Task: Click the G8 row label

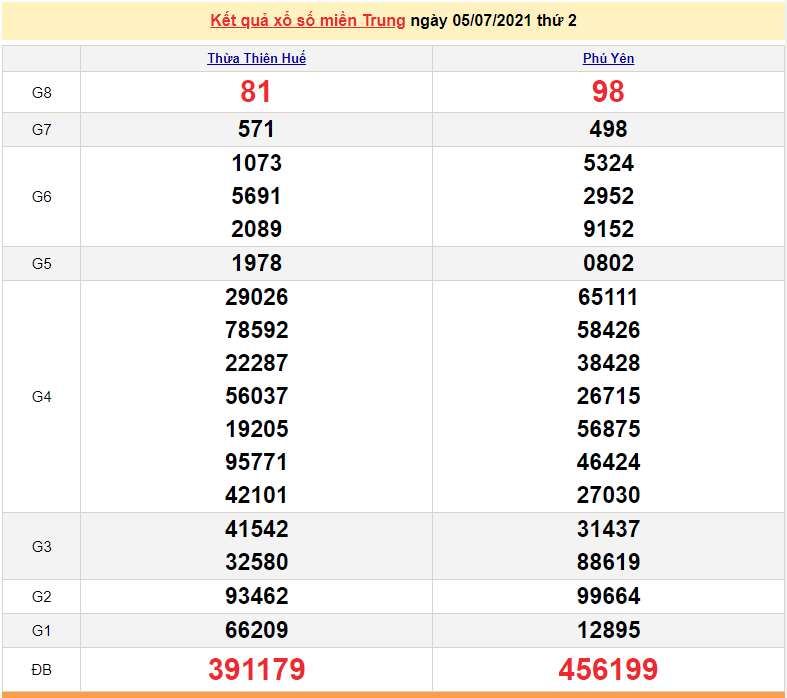Action: [x=41, y=92]
